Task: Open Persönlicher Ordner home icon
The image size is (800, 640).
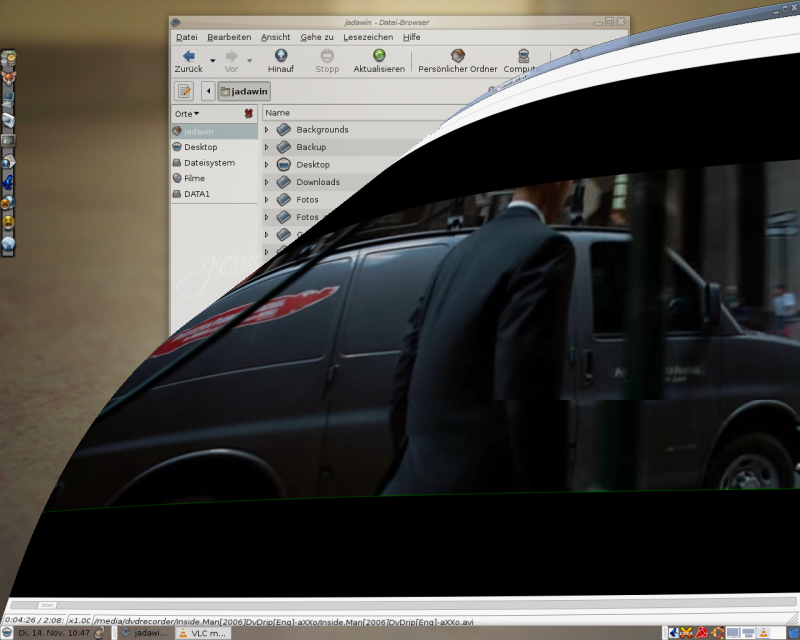Action: [458, 55]
